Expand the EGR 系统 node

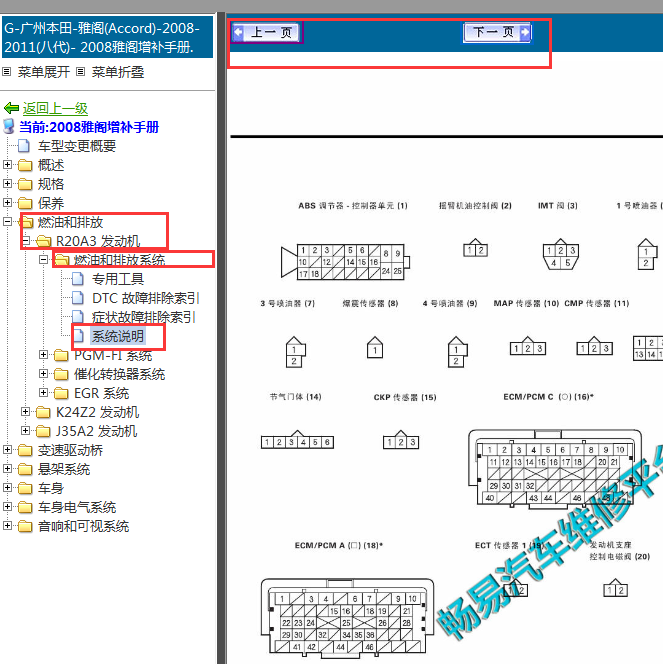(x=43, y=393)
